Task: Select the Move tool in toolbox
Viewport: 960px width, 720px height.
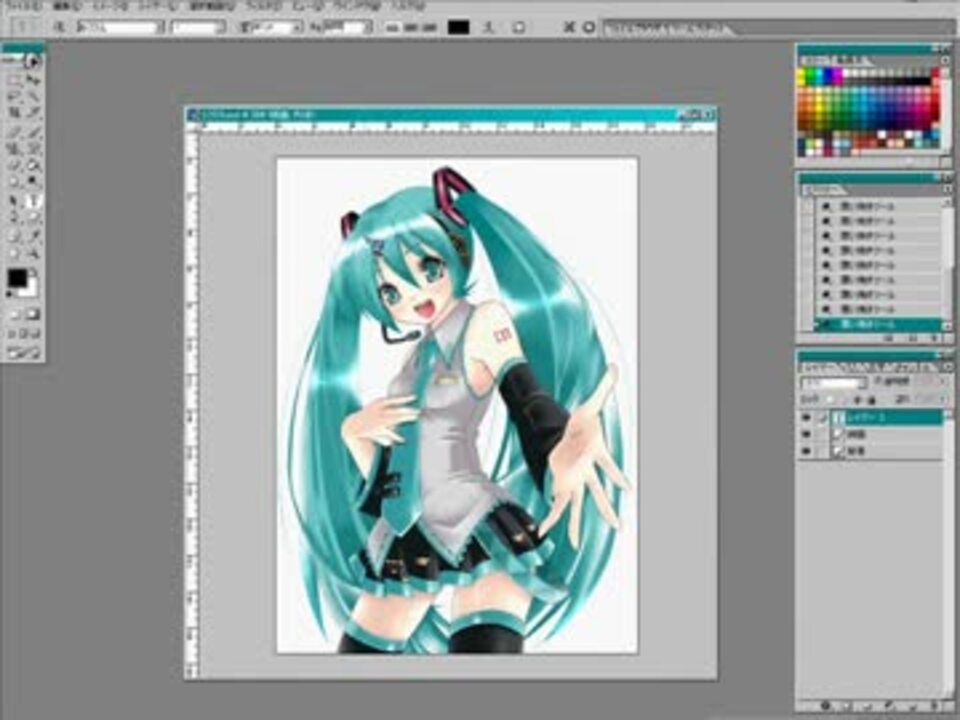Action: point(33,80)
